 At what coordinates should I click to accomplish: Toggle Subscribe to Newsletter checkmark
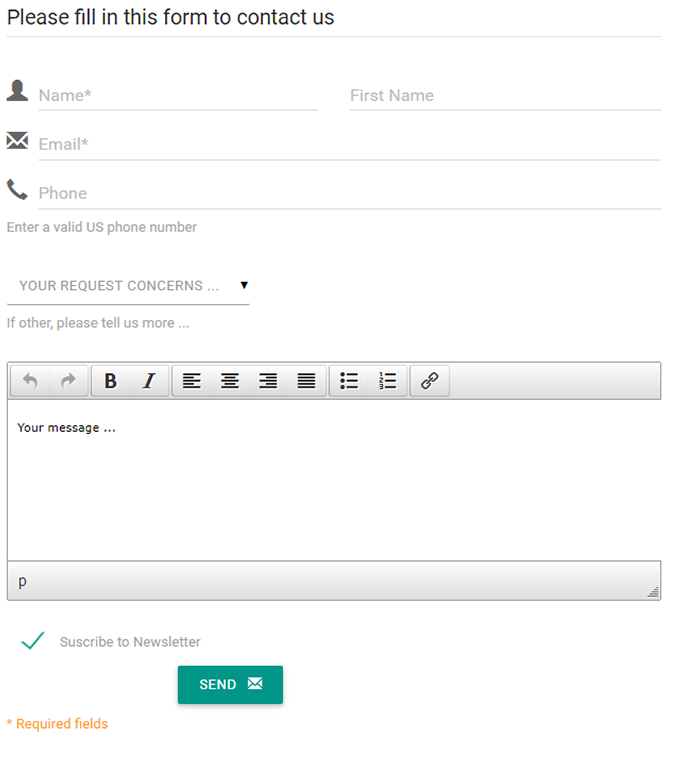[33, 641]
